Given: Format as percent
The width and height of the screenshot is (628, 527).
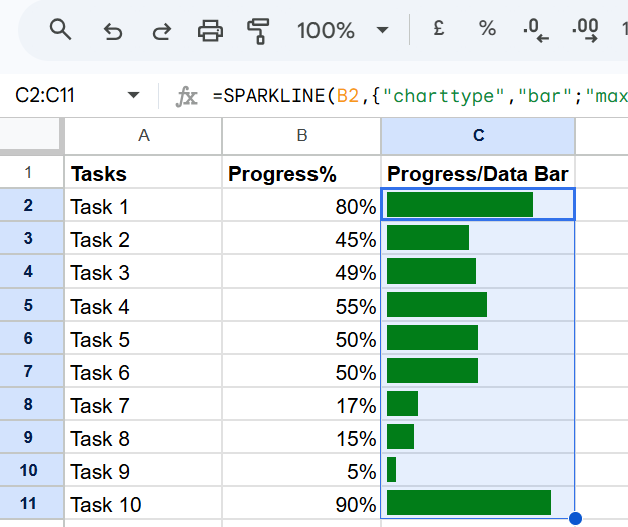Looking at the screenshot, I should [x=487, y=29].
